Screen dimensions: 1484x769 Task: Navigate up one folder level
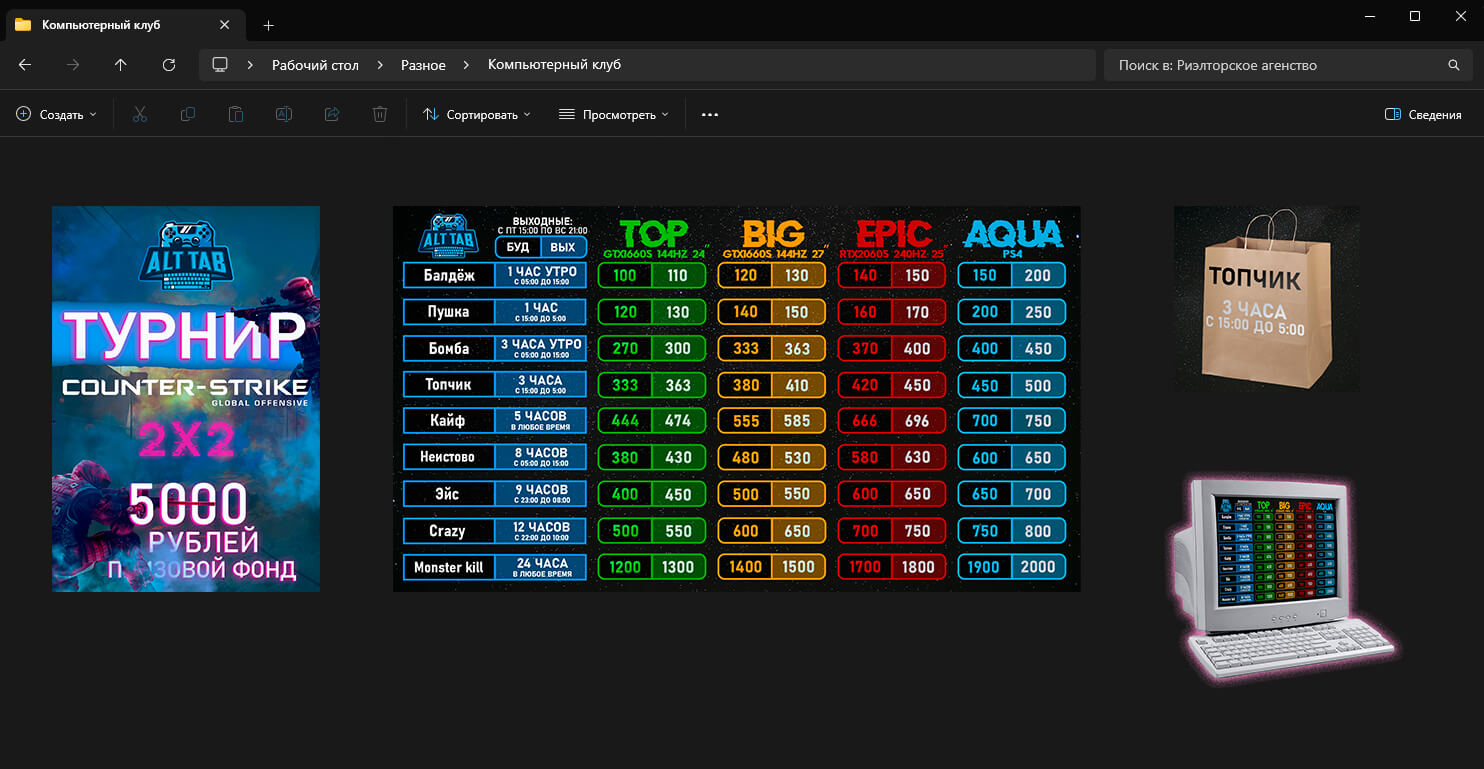[x=121, y=65]
